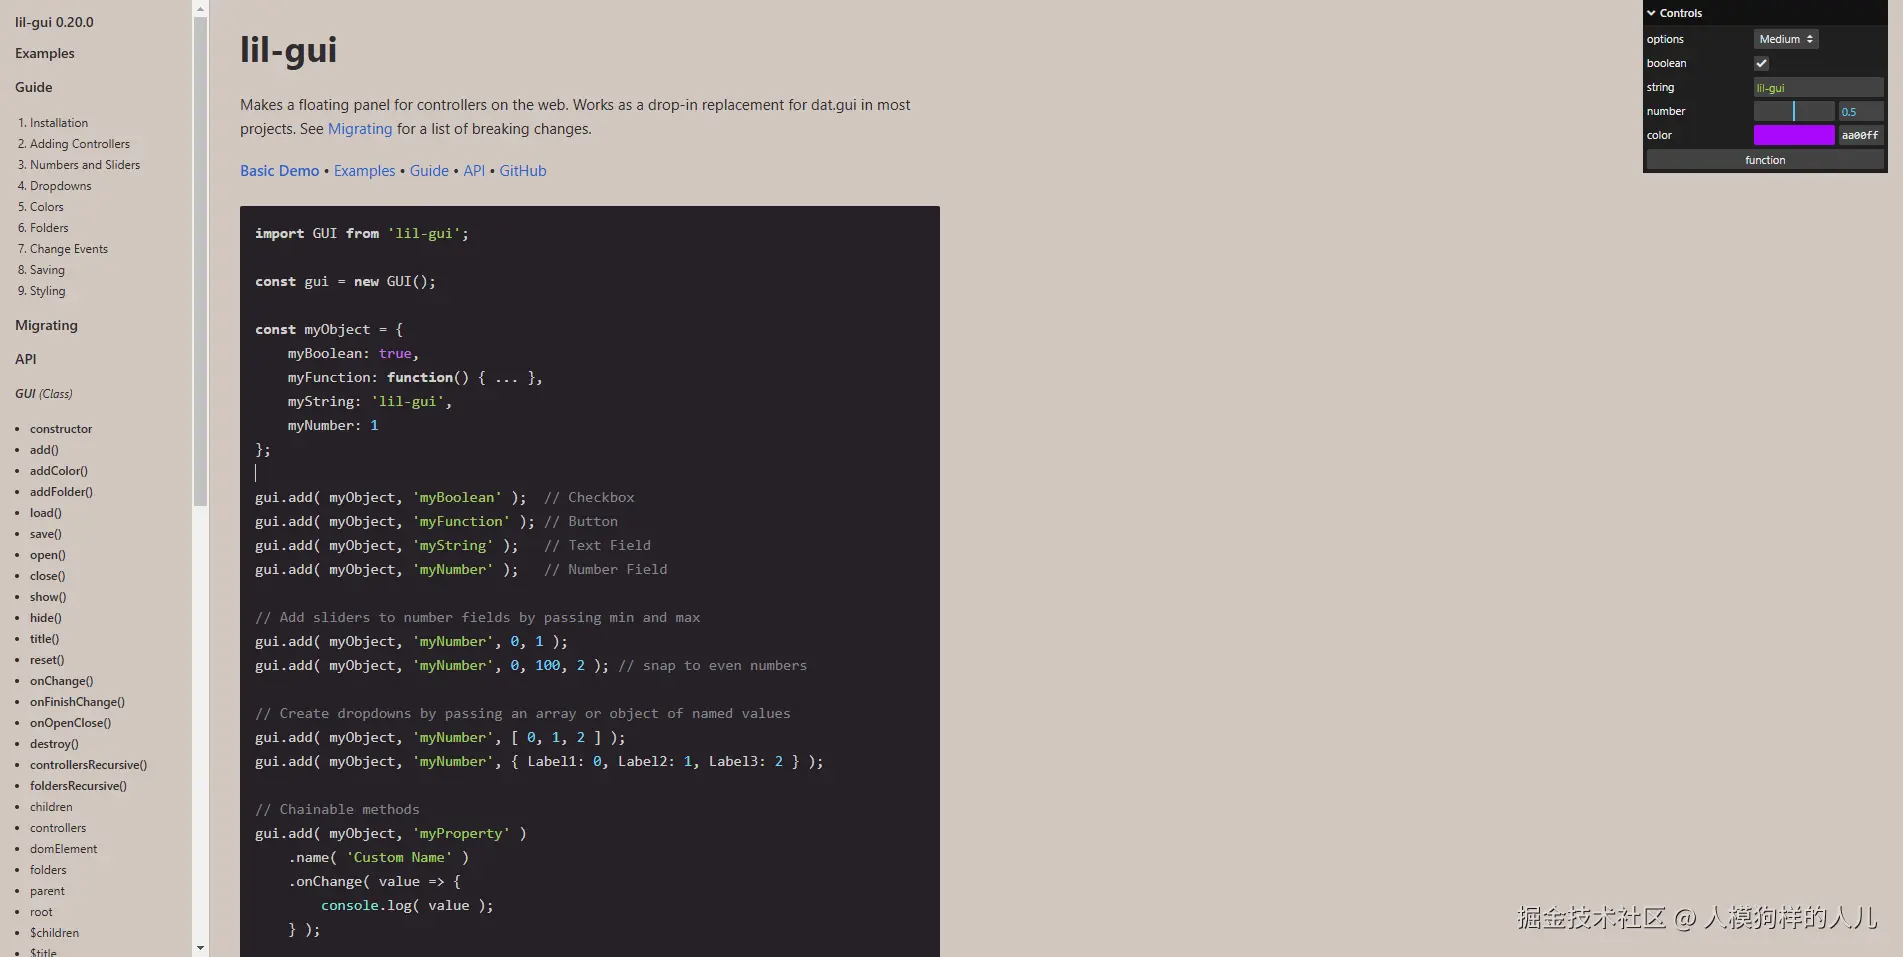The height and width of the screenshot is (957, 1903).
Task: Jump to controllersRecursive() in API list
Action: click(88, 765)
